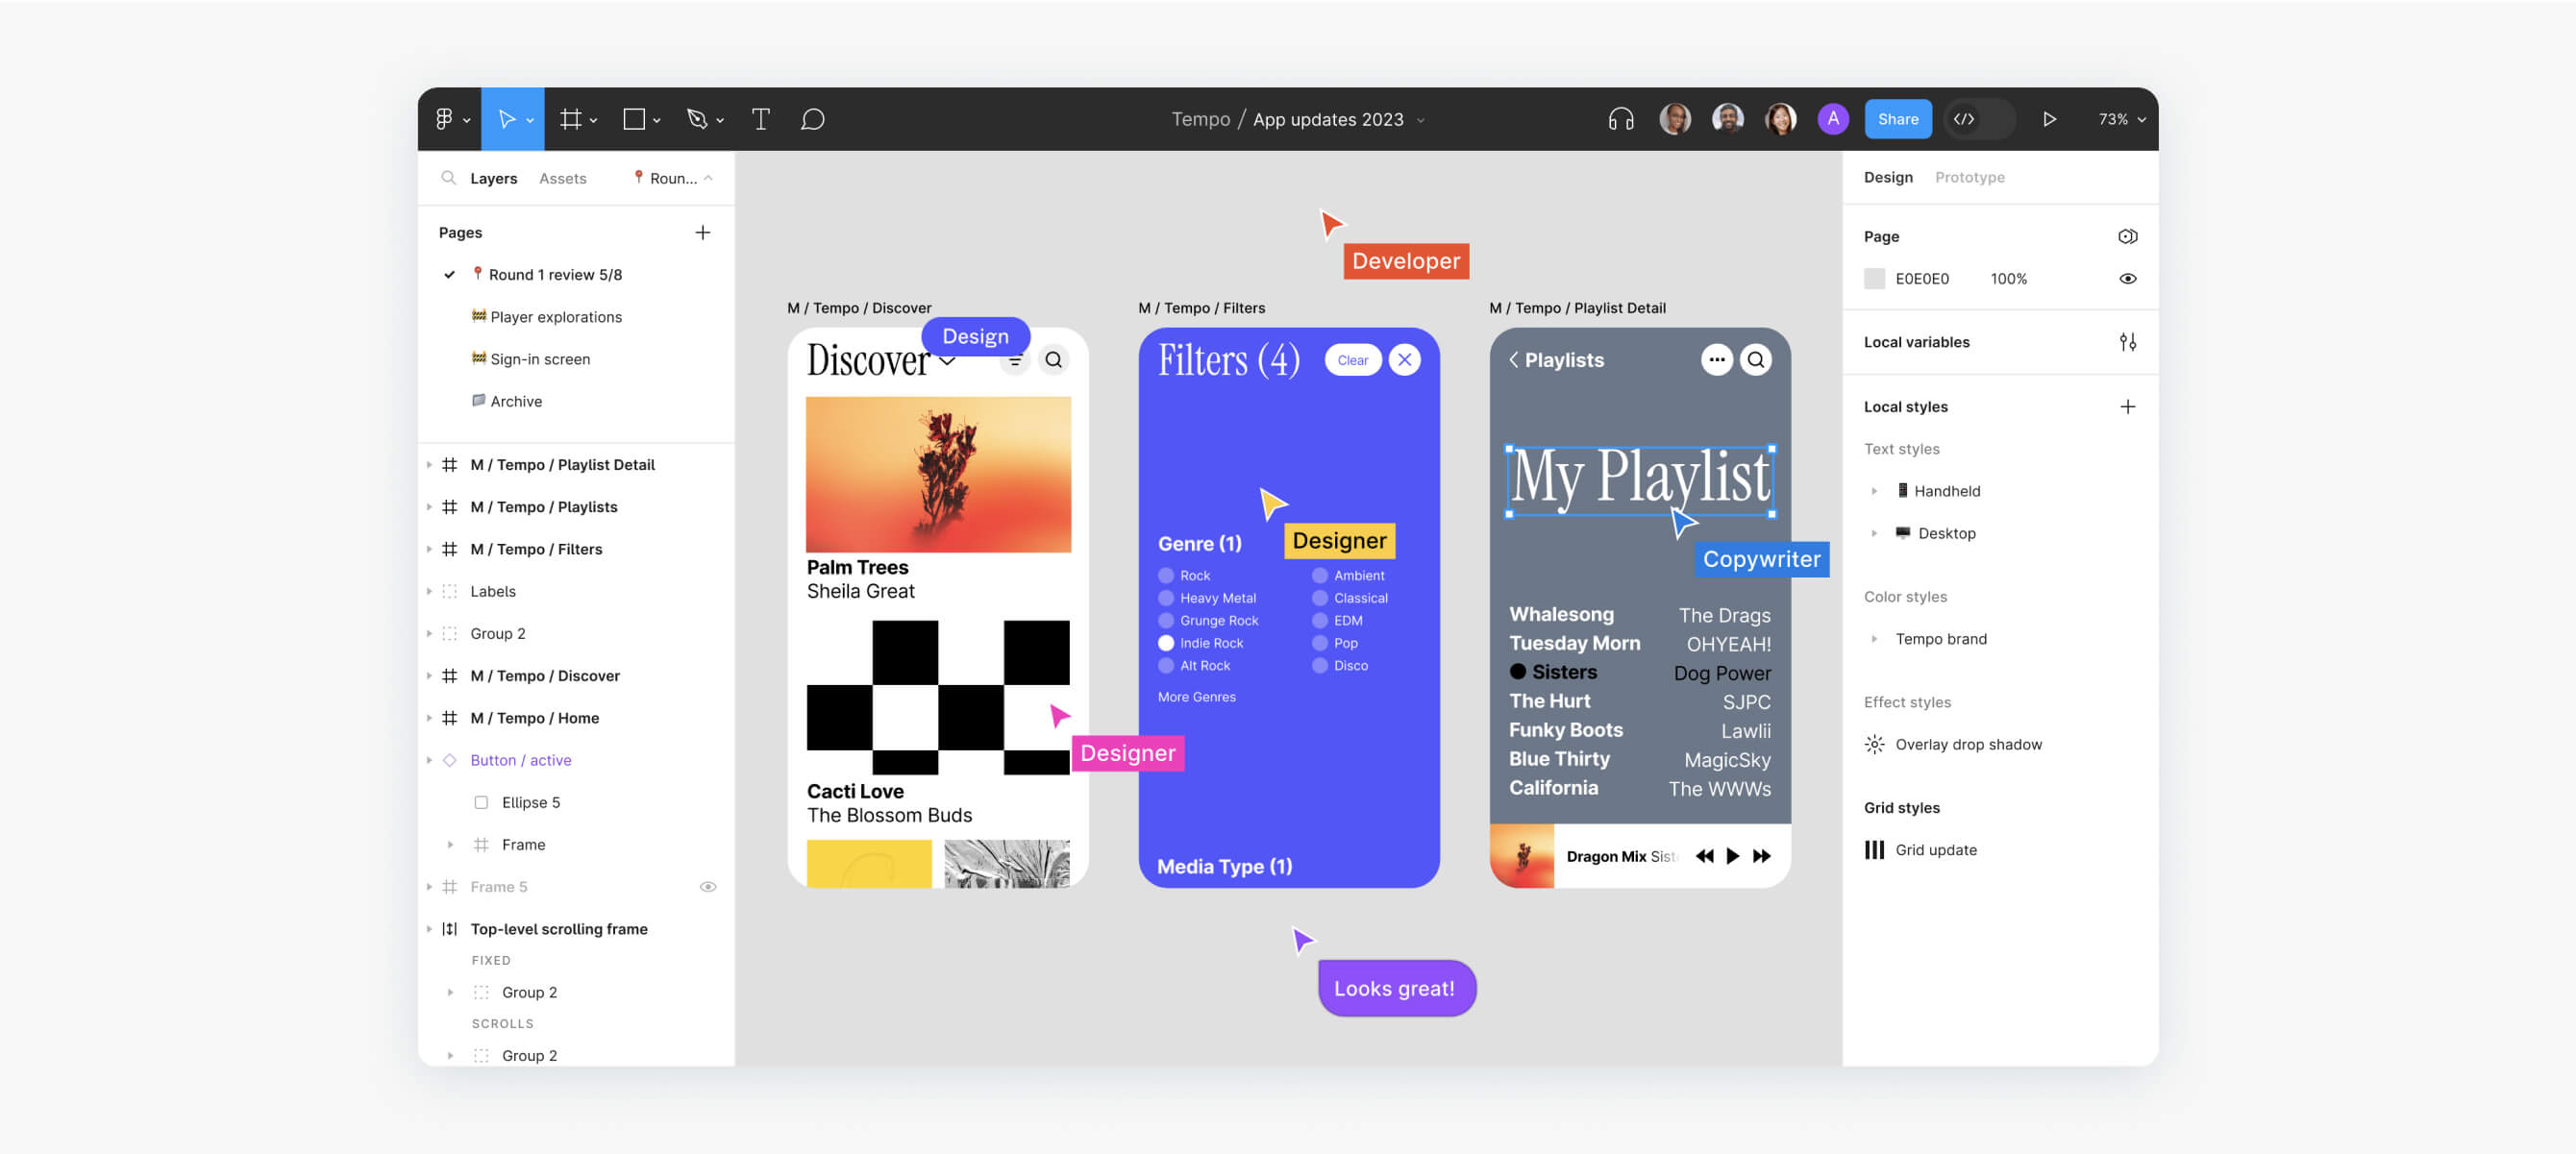Viewport: 2576px width, 1154px height.
Task: Select the Text tool in toolbar
Action: click(760, 119)
